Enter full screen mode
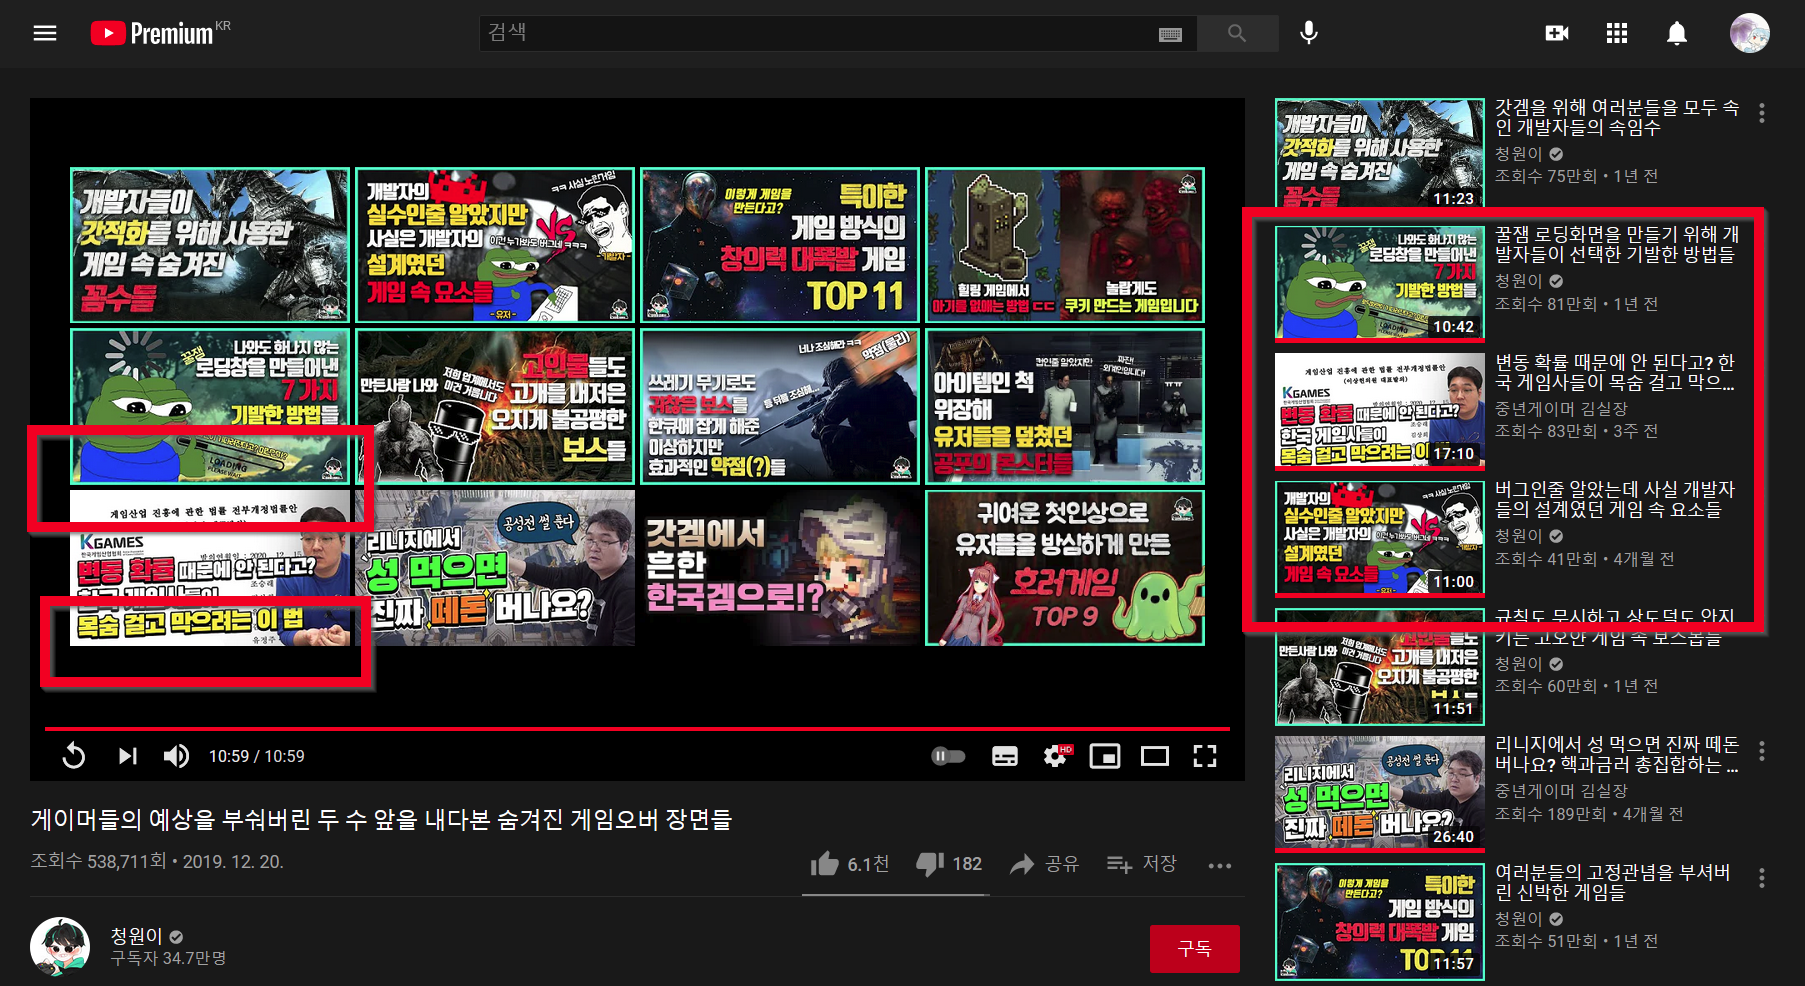This screenshot has height=986, width=1805. point(1205,756)
